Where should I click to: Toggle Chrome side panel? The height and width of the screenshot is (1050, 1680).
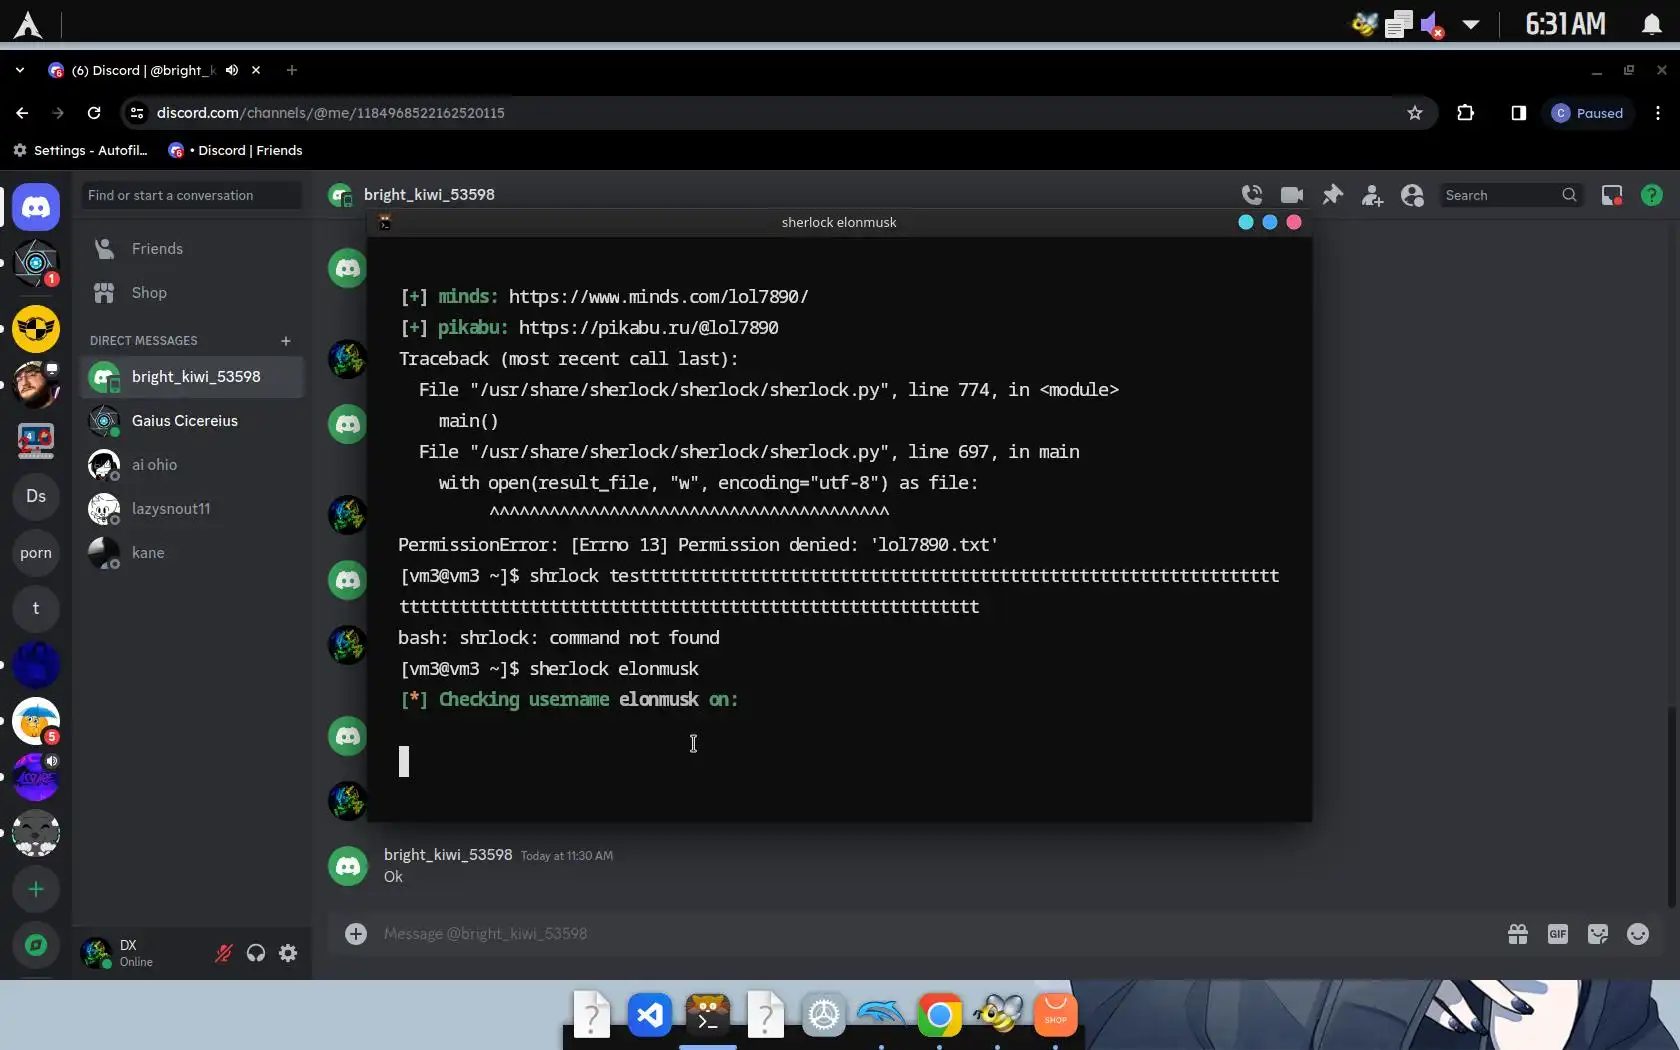[x=1519, y=113]
